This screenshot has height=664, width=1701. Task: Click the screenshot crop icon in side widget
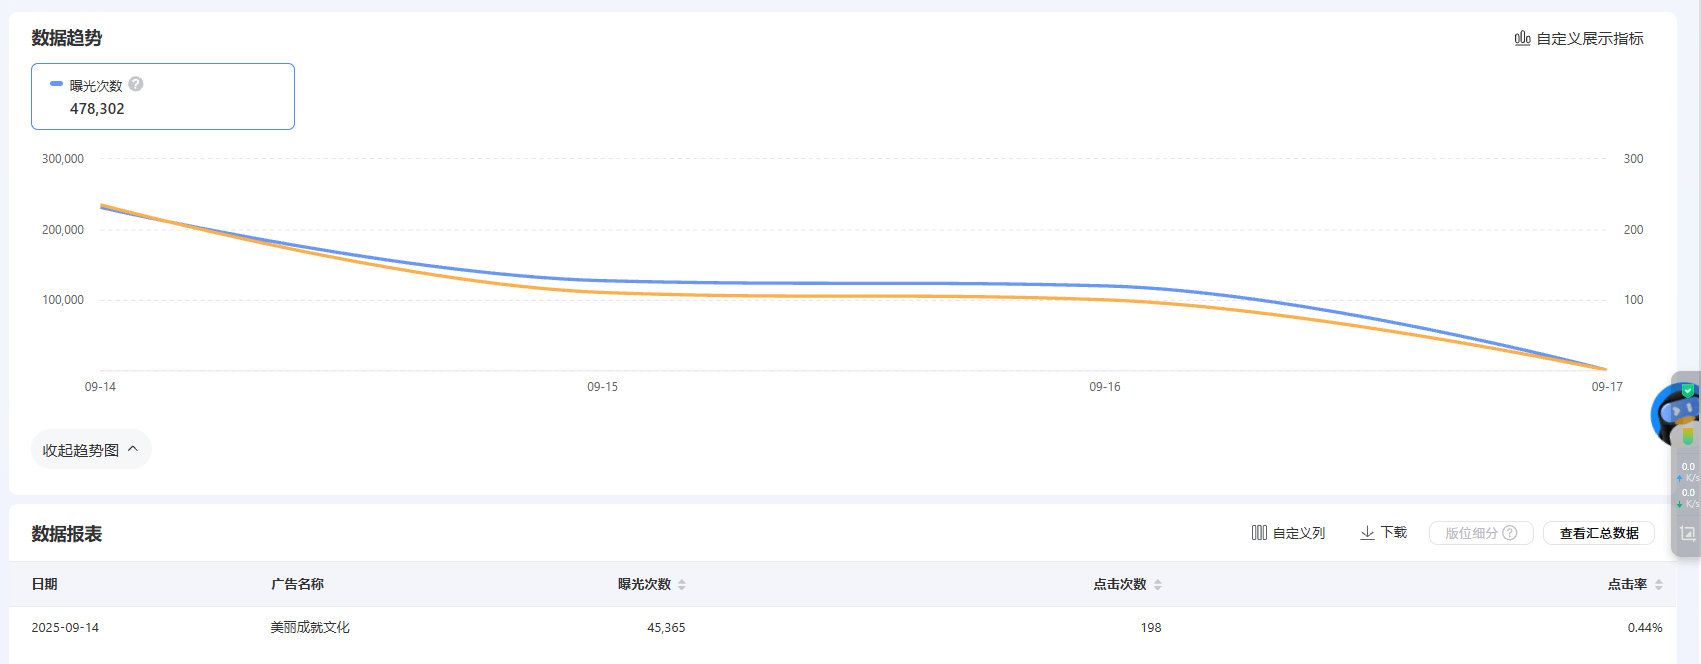point(1688,534)
